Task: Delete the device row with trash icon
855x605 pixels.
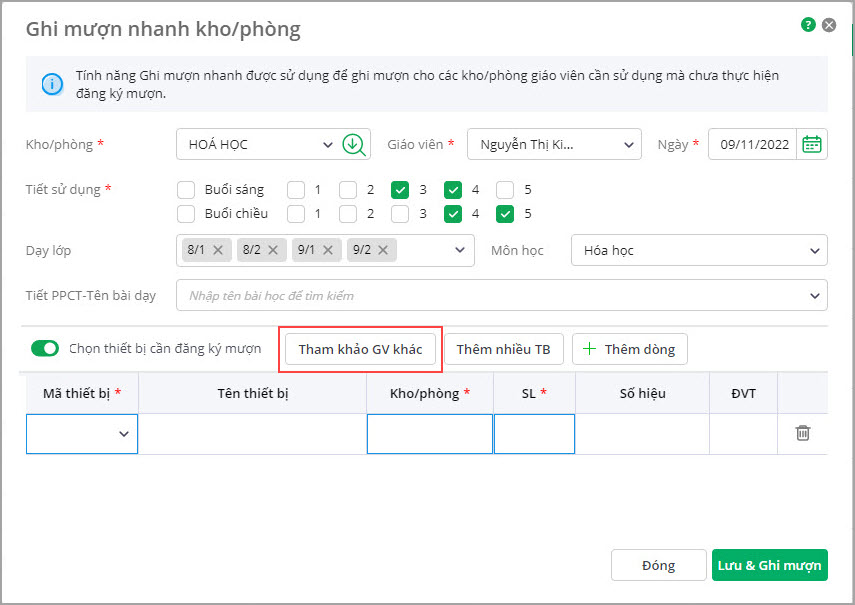Action: [802, 433]
